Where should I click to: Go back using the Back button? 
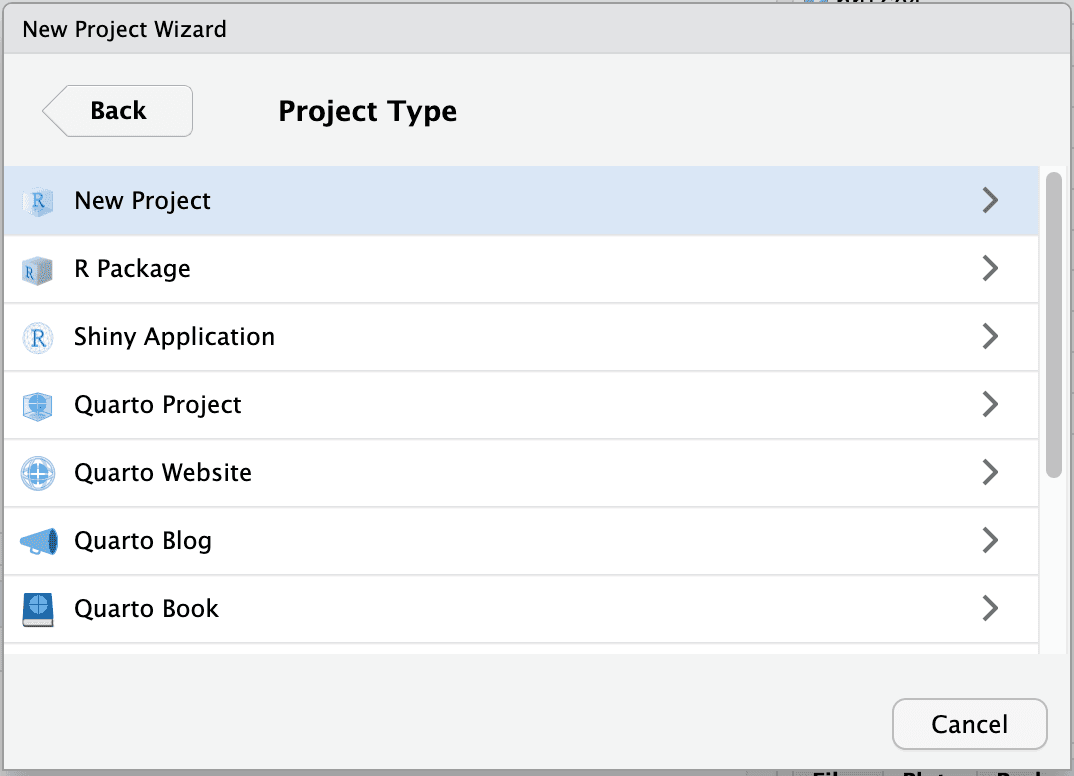click(116, 110)
